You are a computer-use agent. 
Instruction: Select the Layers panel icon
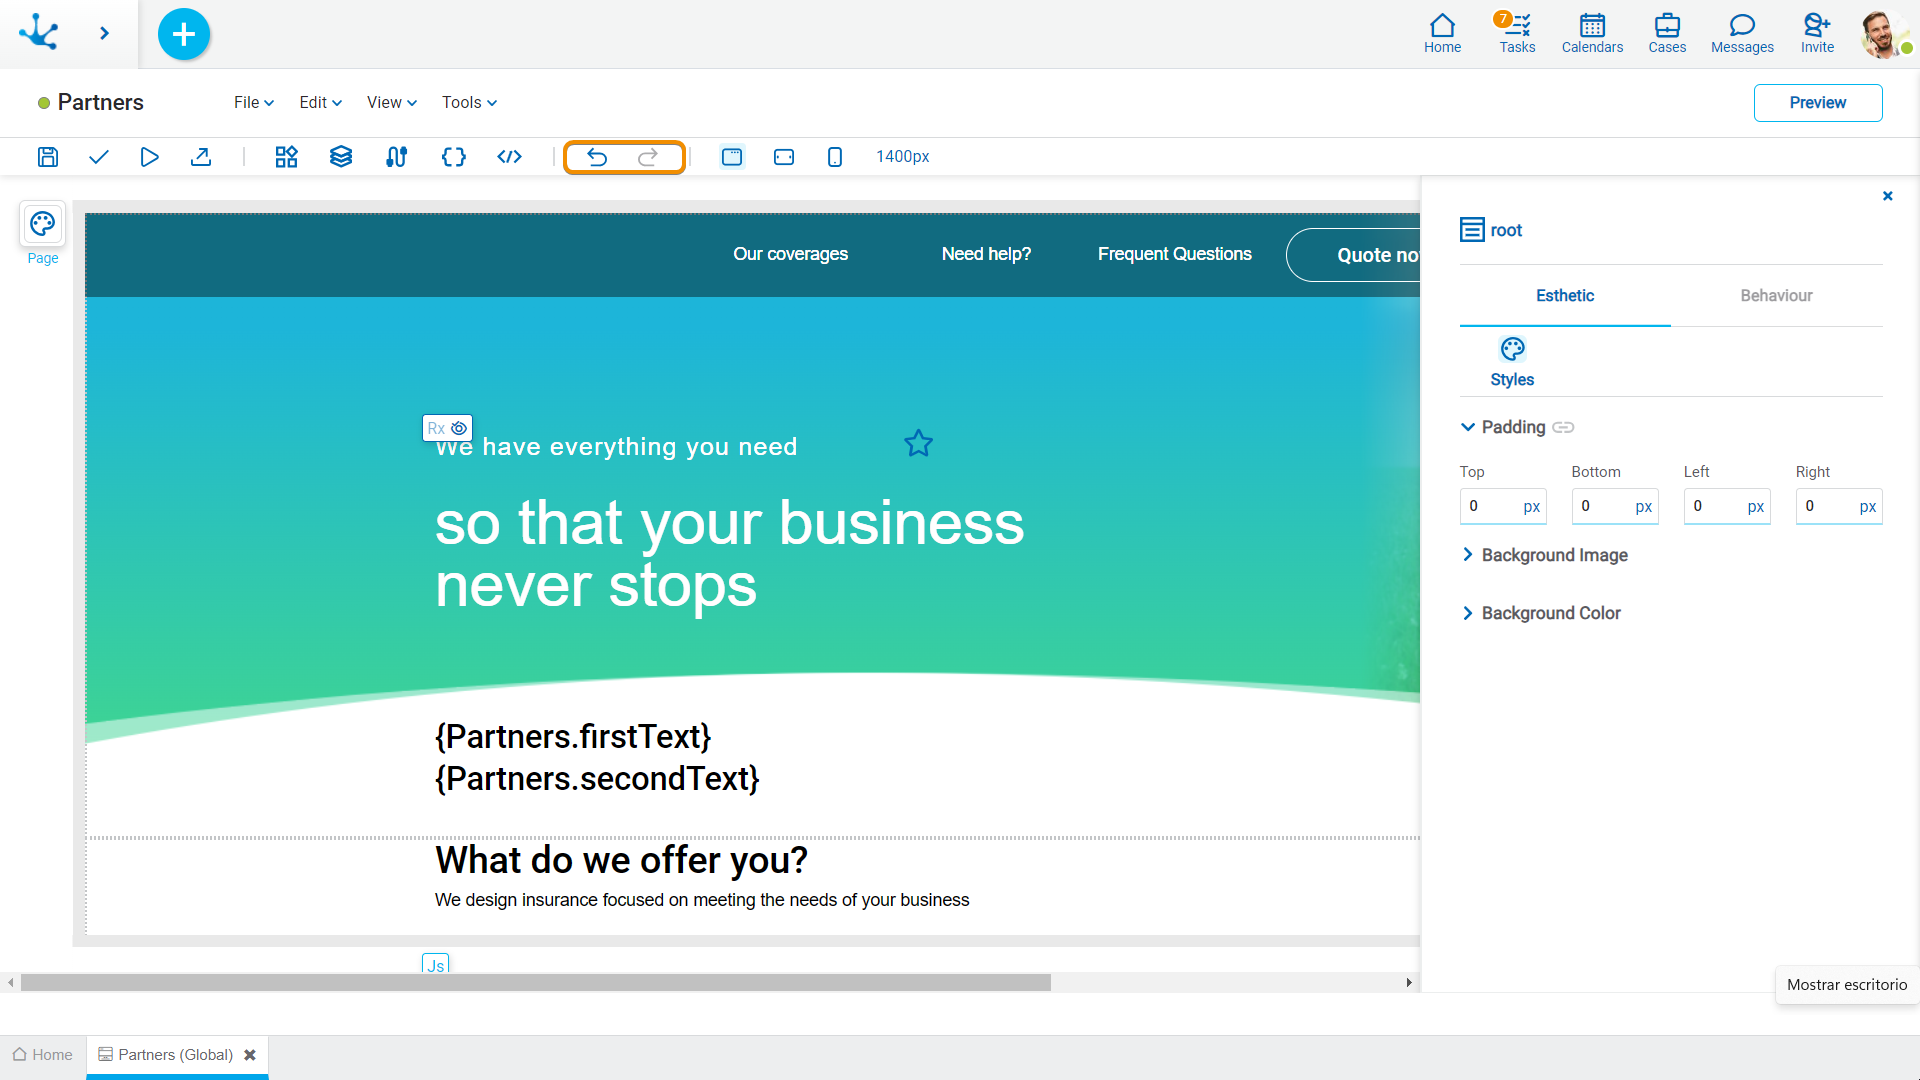point(342,156)
